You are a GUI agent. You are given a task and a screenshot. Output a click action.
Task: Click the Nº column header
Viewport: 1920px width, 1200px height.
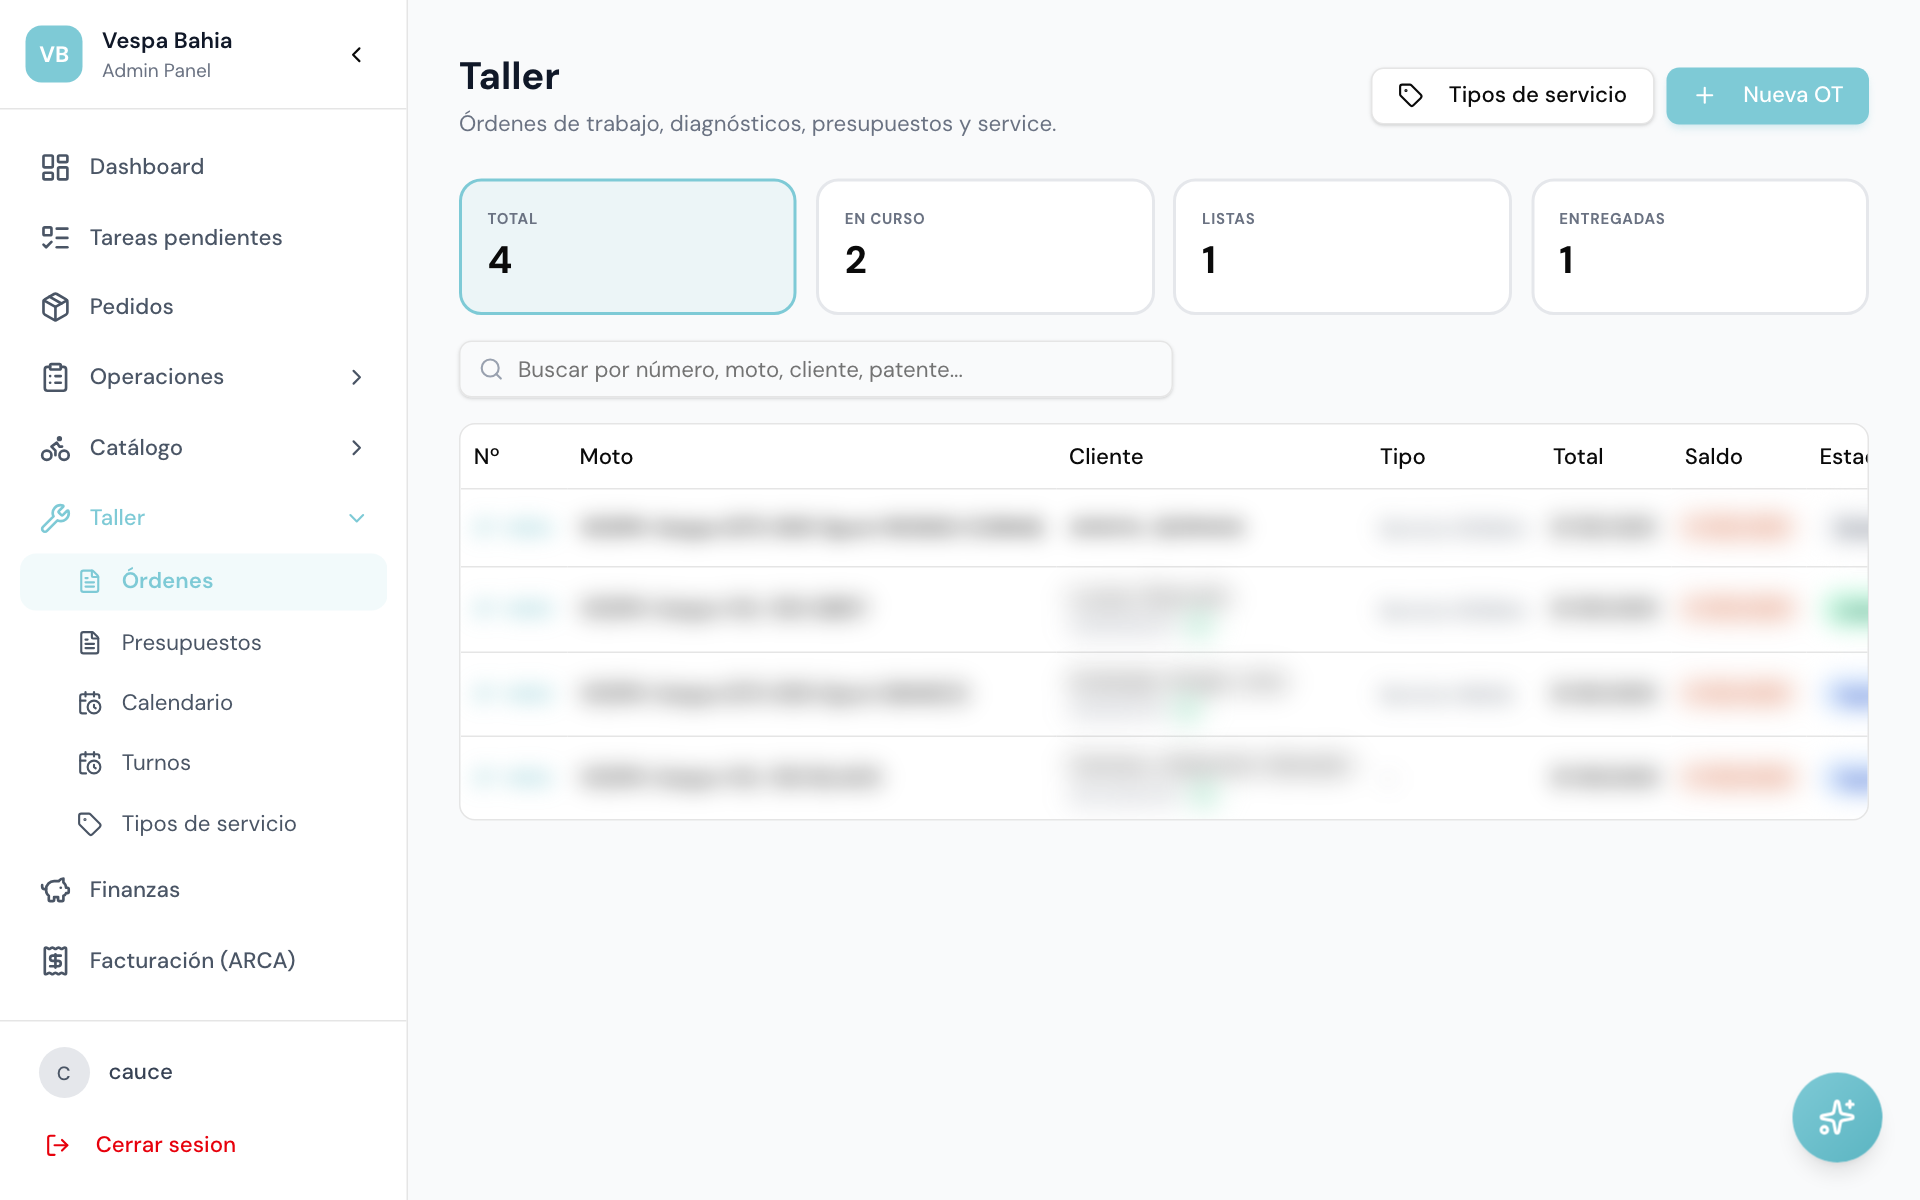point(487,457)
